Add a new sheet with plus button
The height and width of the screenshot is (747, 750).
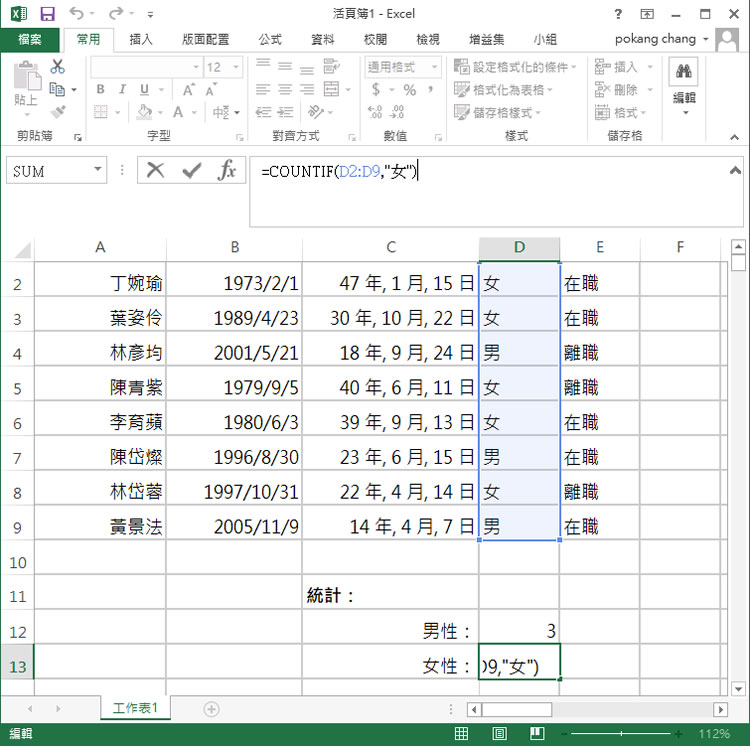[x=211, y=708]
